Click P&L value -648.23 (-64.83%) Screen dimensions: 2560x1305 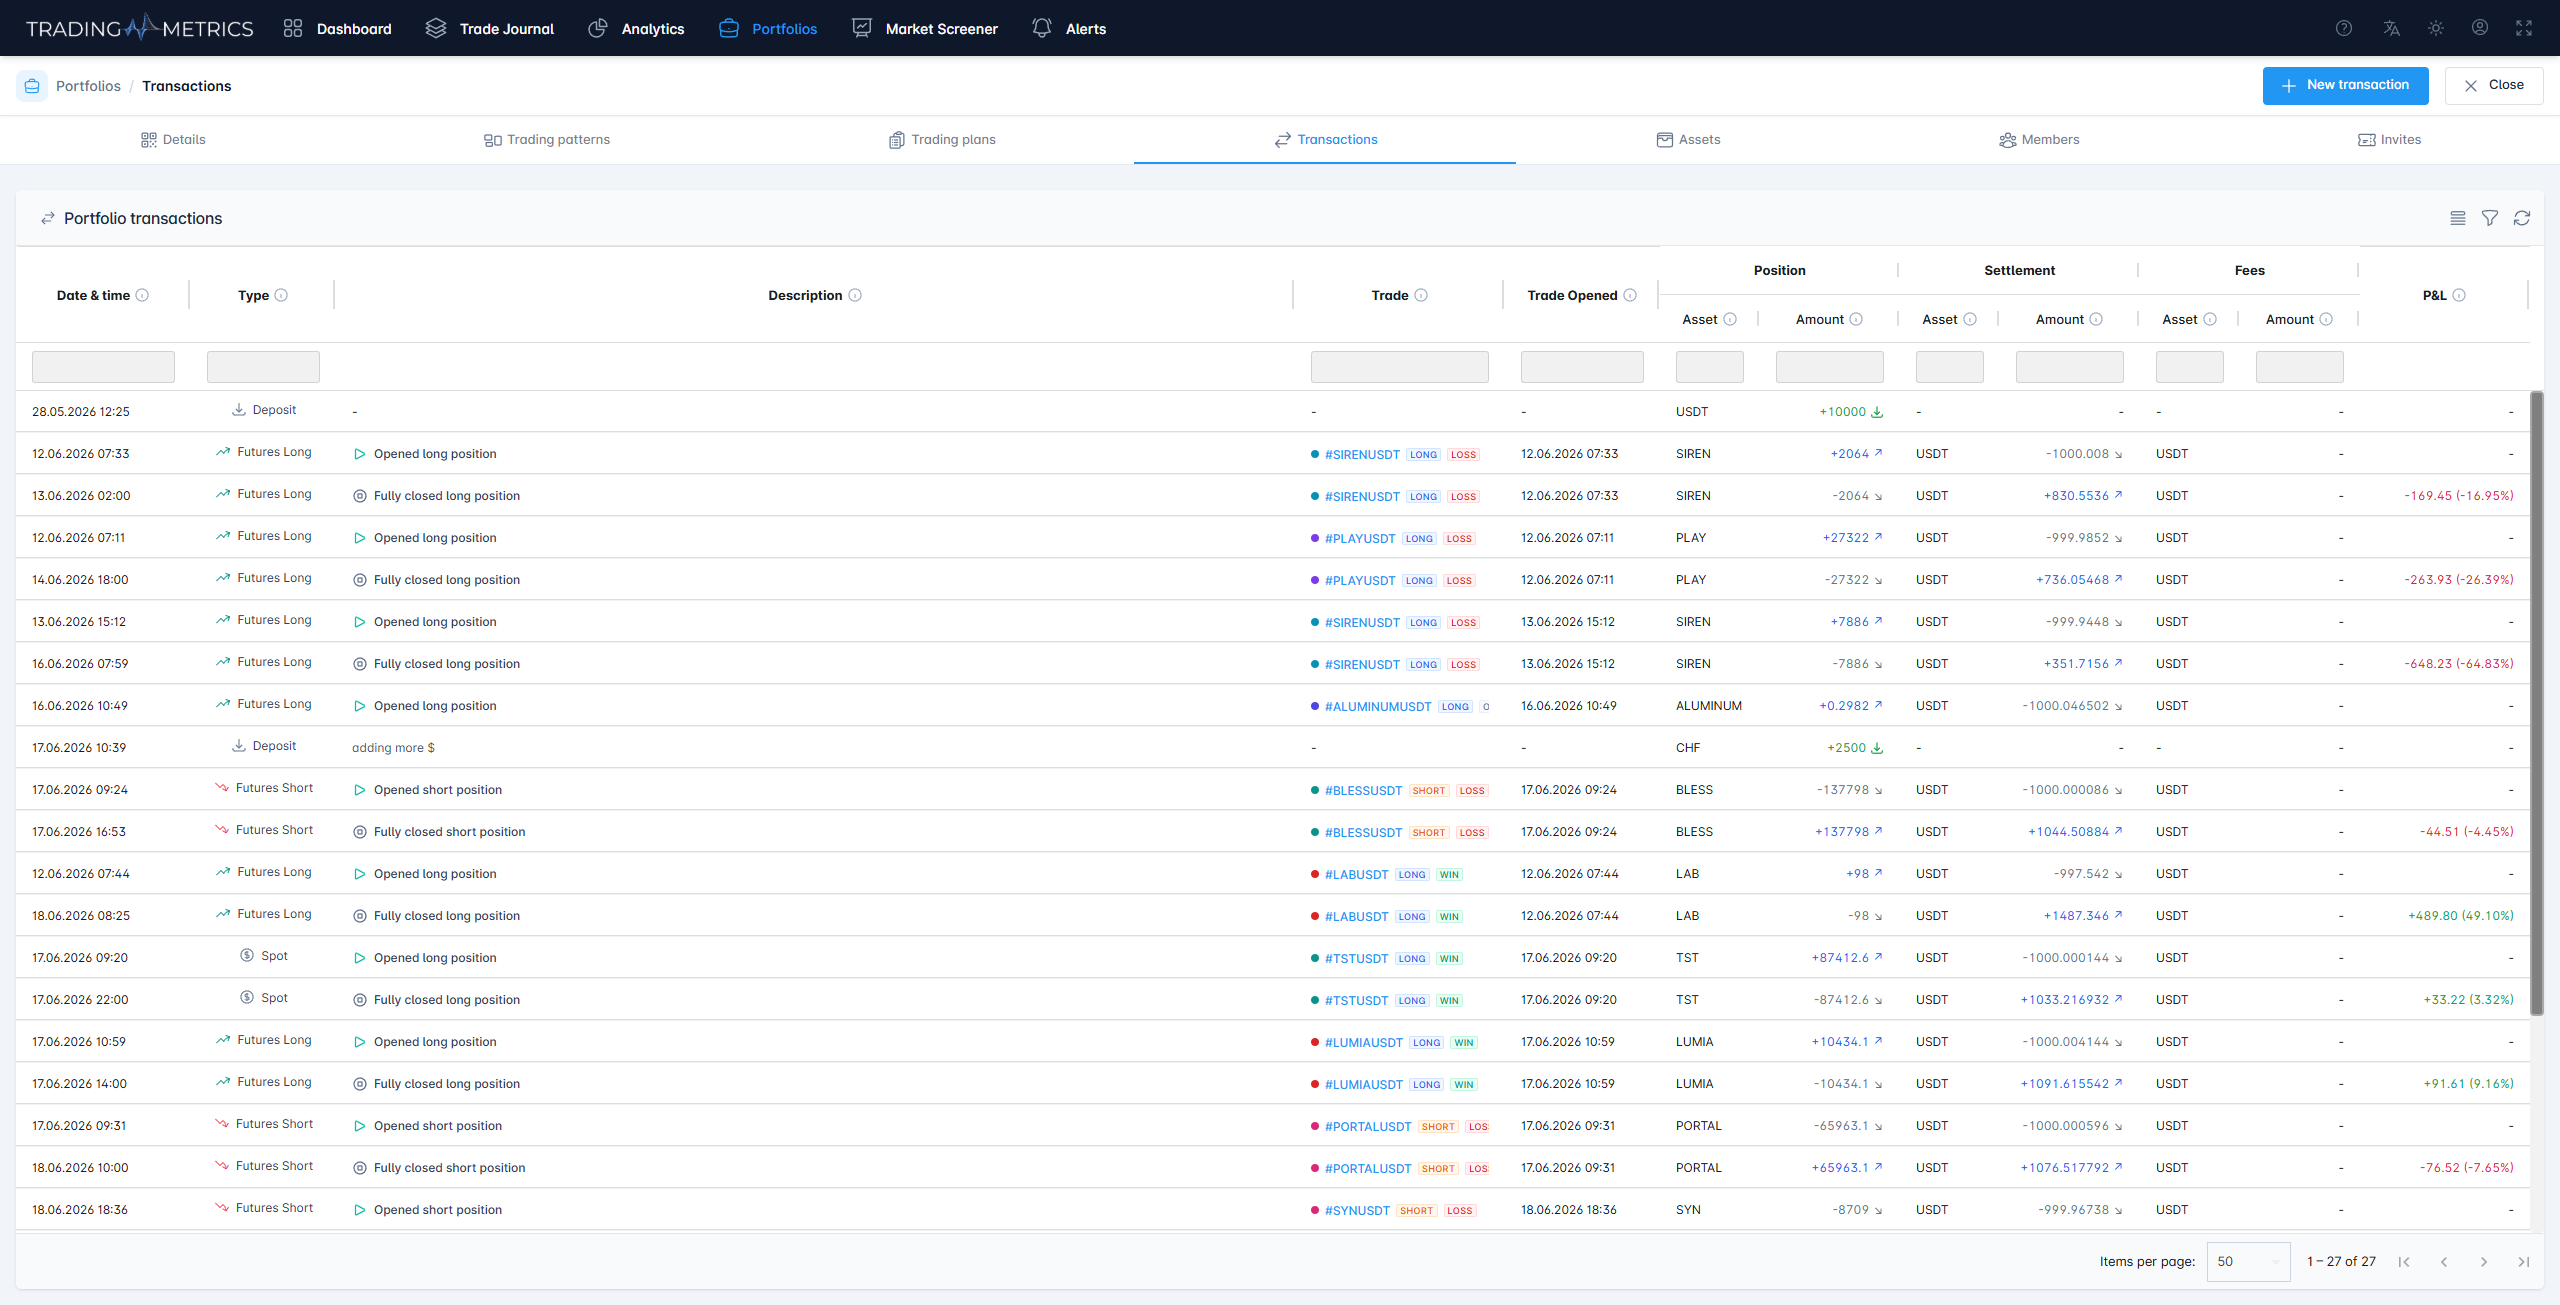[2458, 664]
